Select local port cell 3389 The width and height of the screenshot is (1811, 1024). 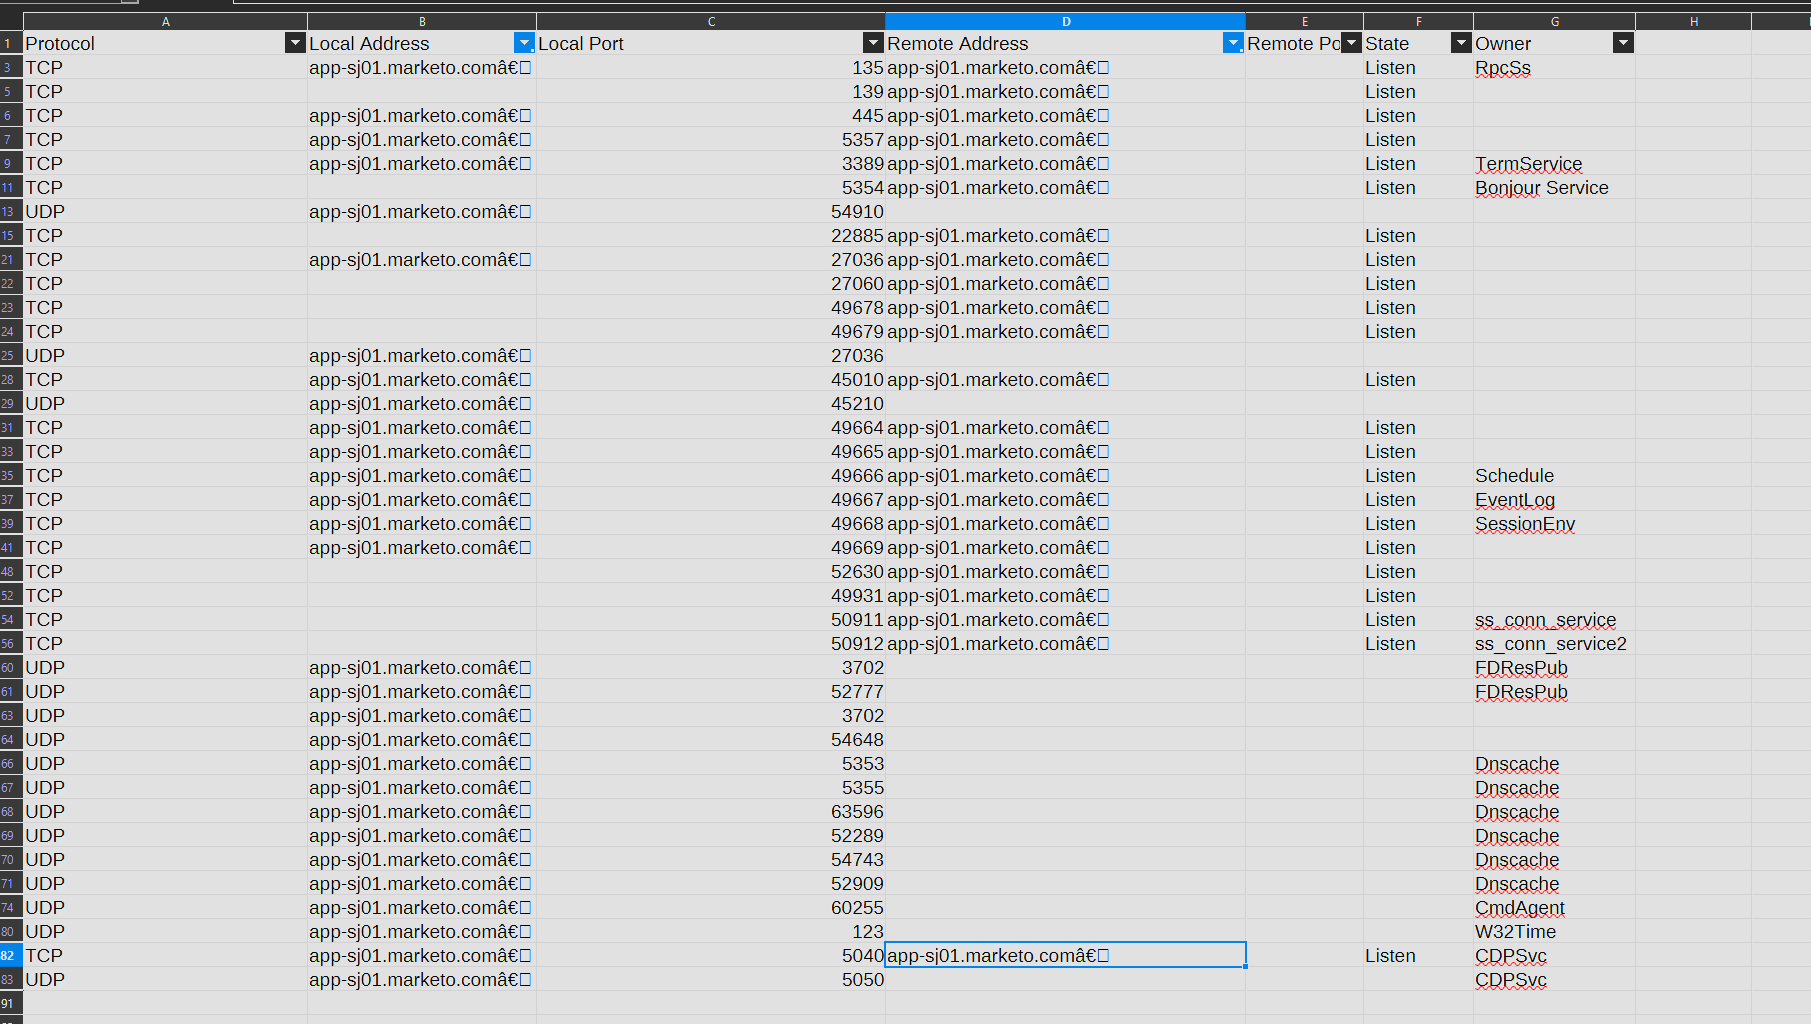coord(711,164)
